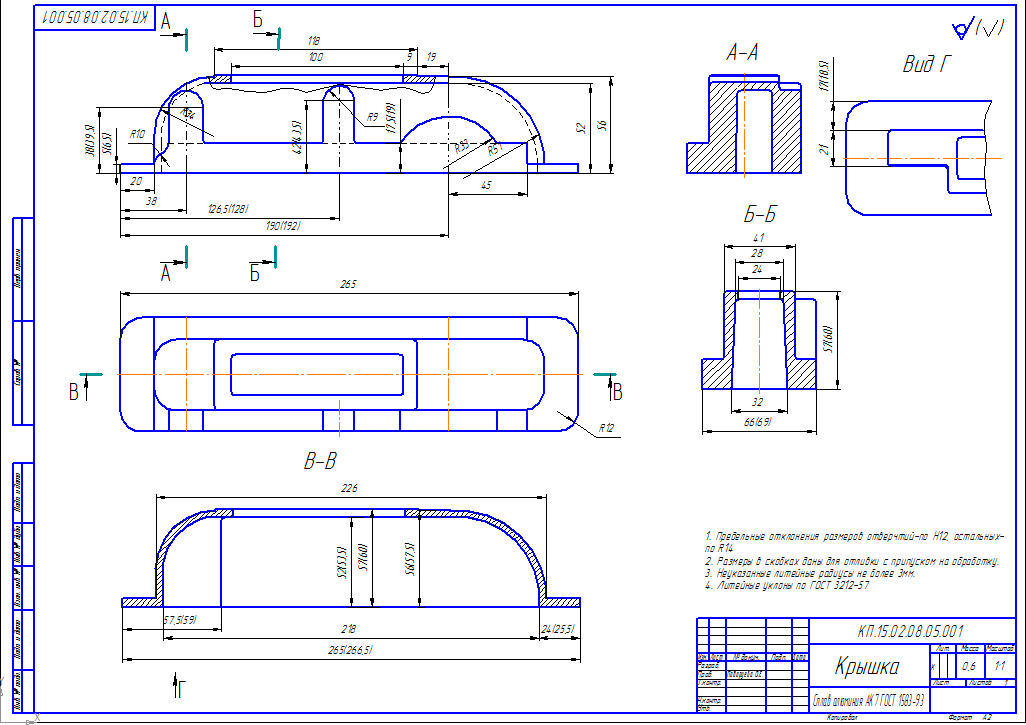Select the Вид Г view label
This screenshot has width=1026, height=725.
pos(924,66)
